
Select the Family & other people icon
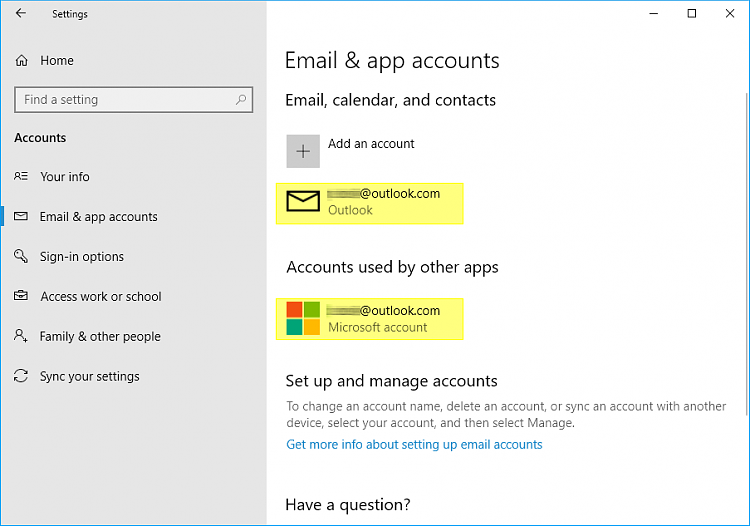tap(21, 336)
